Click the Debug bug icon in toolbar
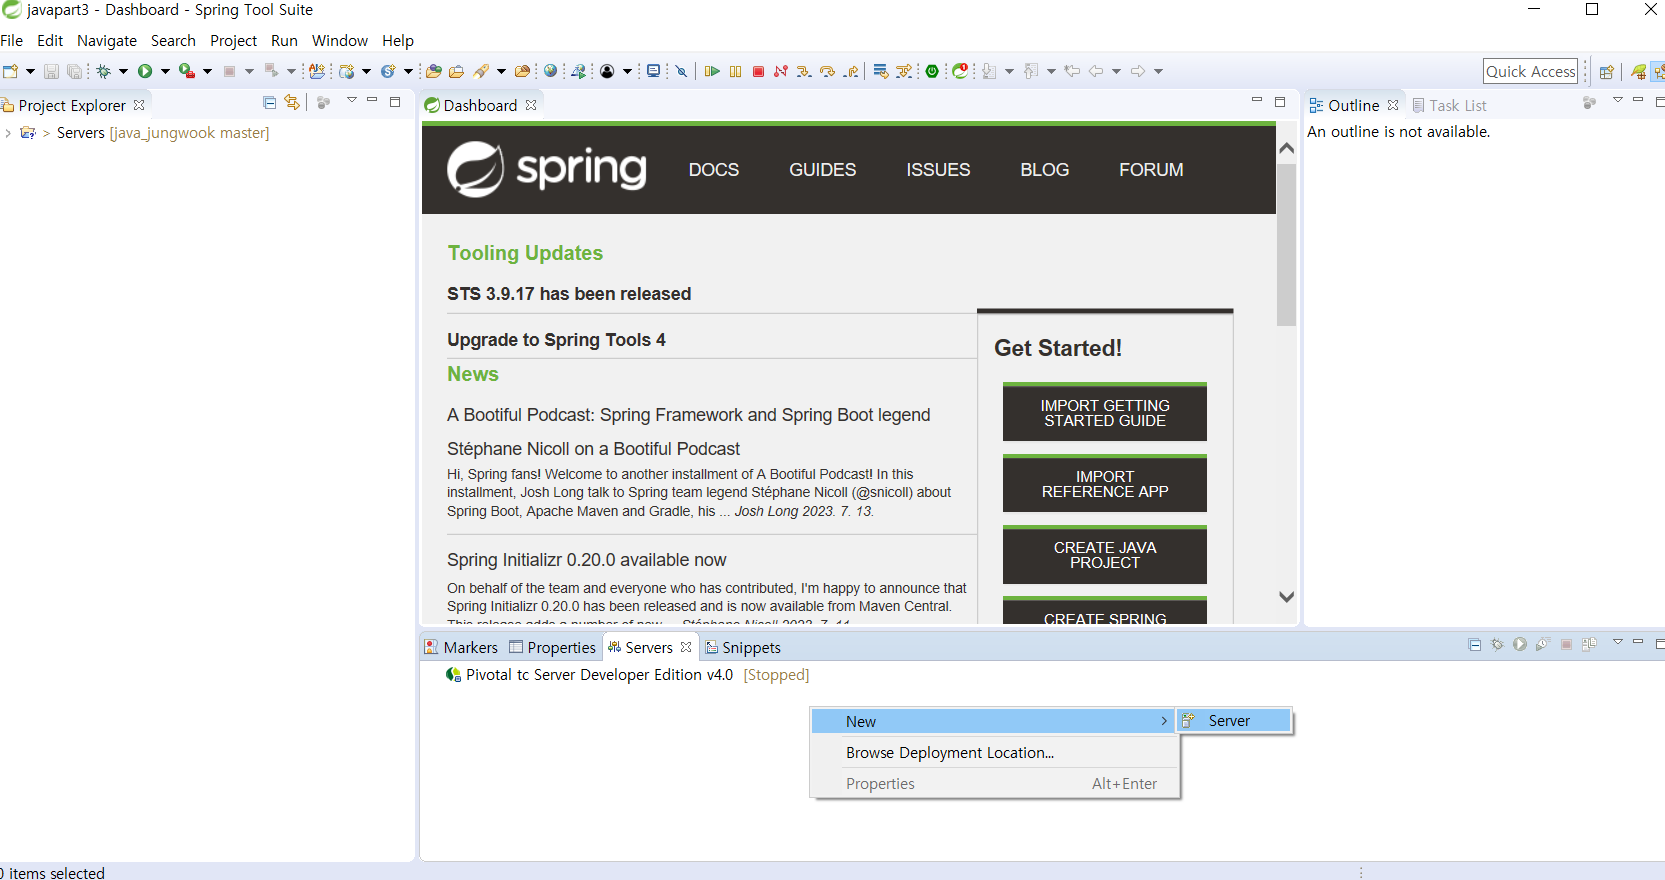Image resolution: width=1665 pixels, height=880 pixels. click(103, 71)
